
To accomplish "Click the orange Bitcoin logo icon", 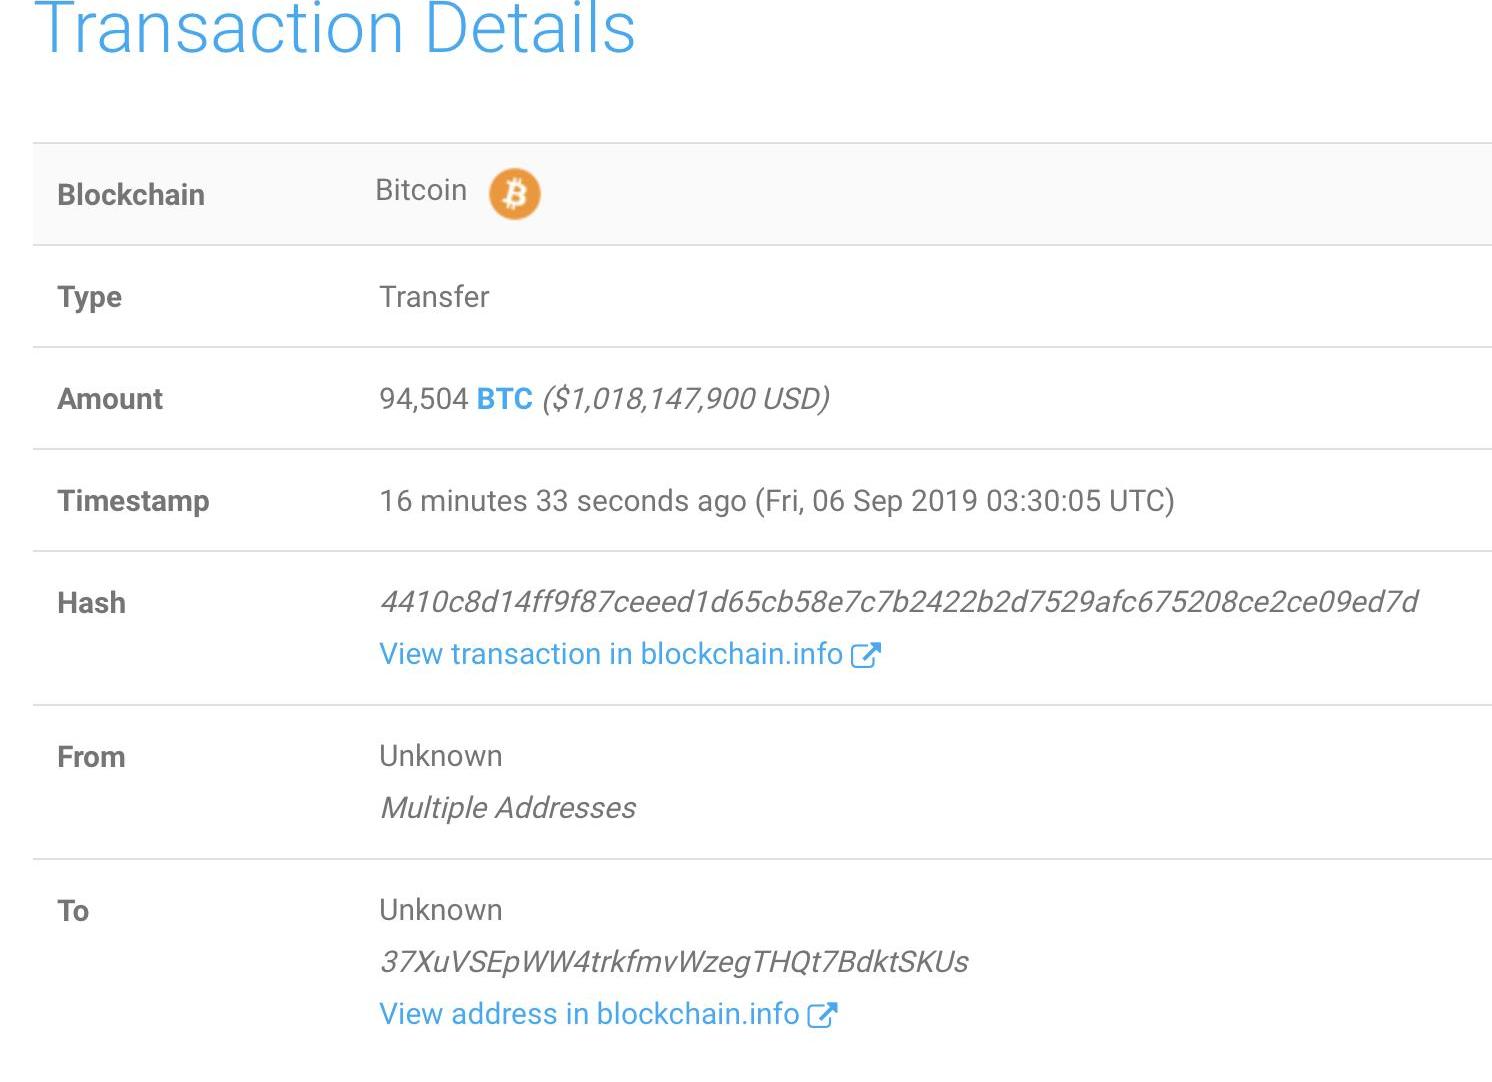I will pyautogui.click(x=514, y=193).
